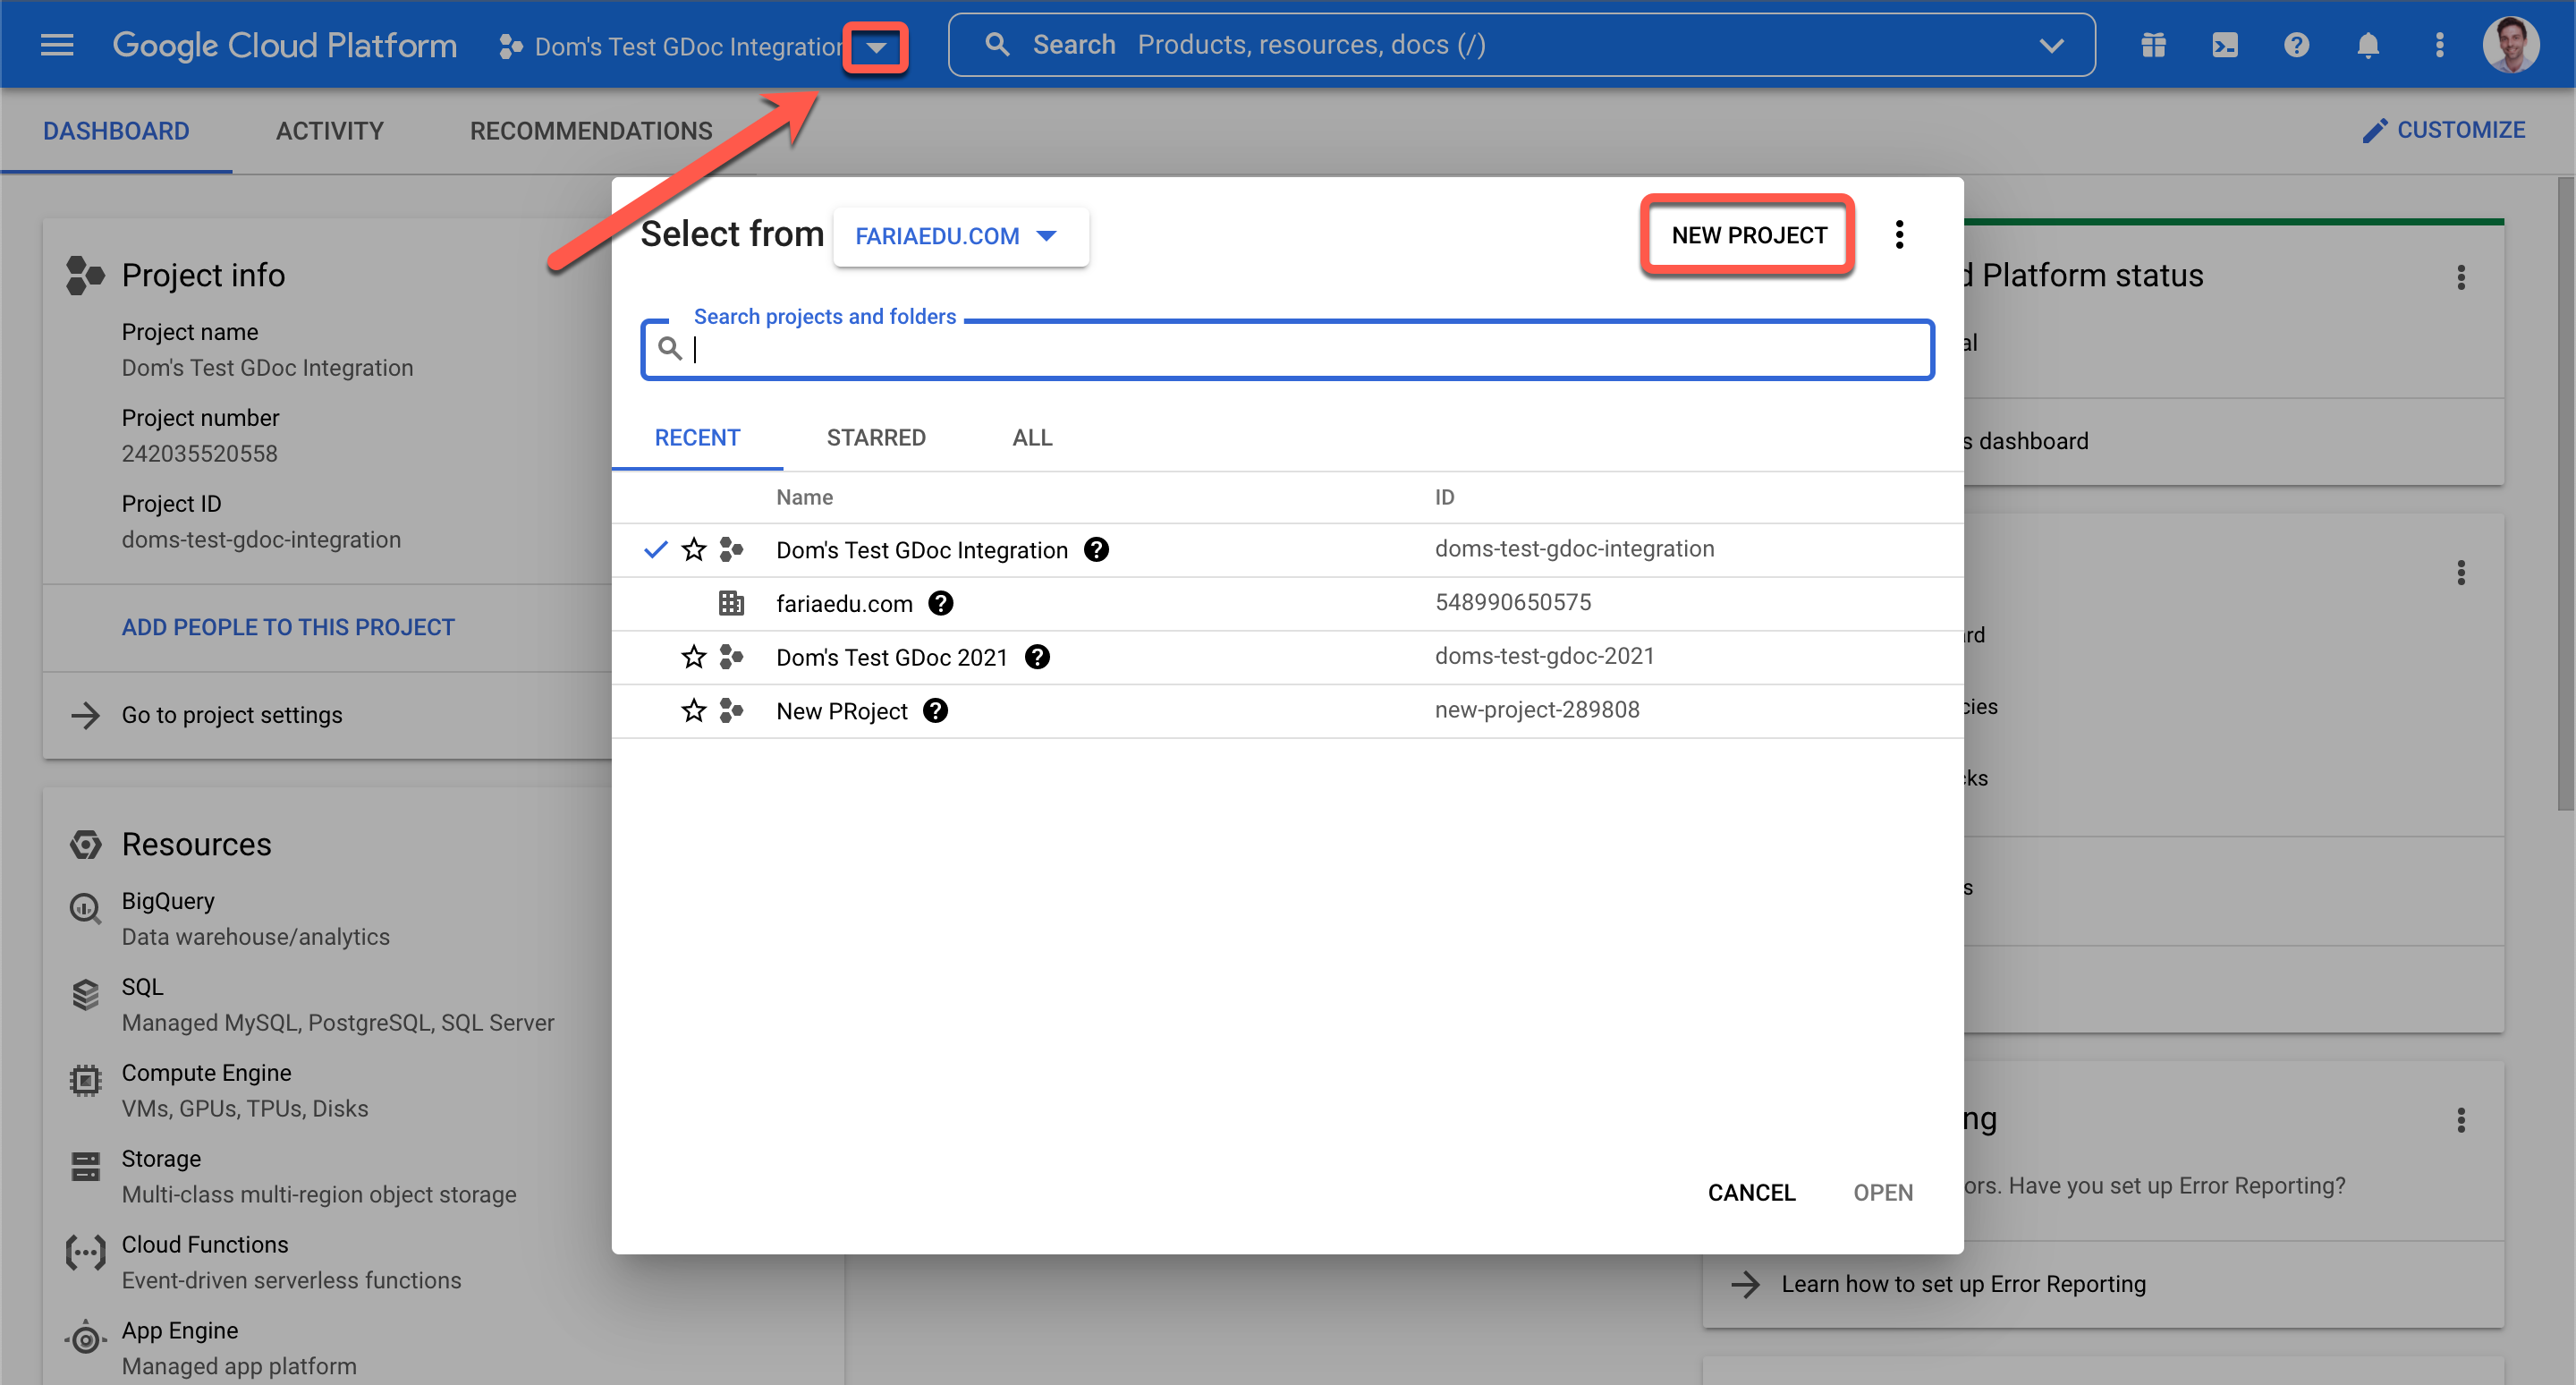
Task: Click help icon beside fariaedu.com
Action: (x=940, y=603)
